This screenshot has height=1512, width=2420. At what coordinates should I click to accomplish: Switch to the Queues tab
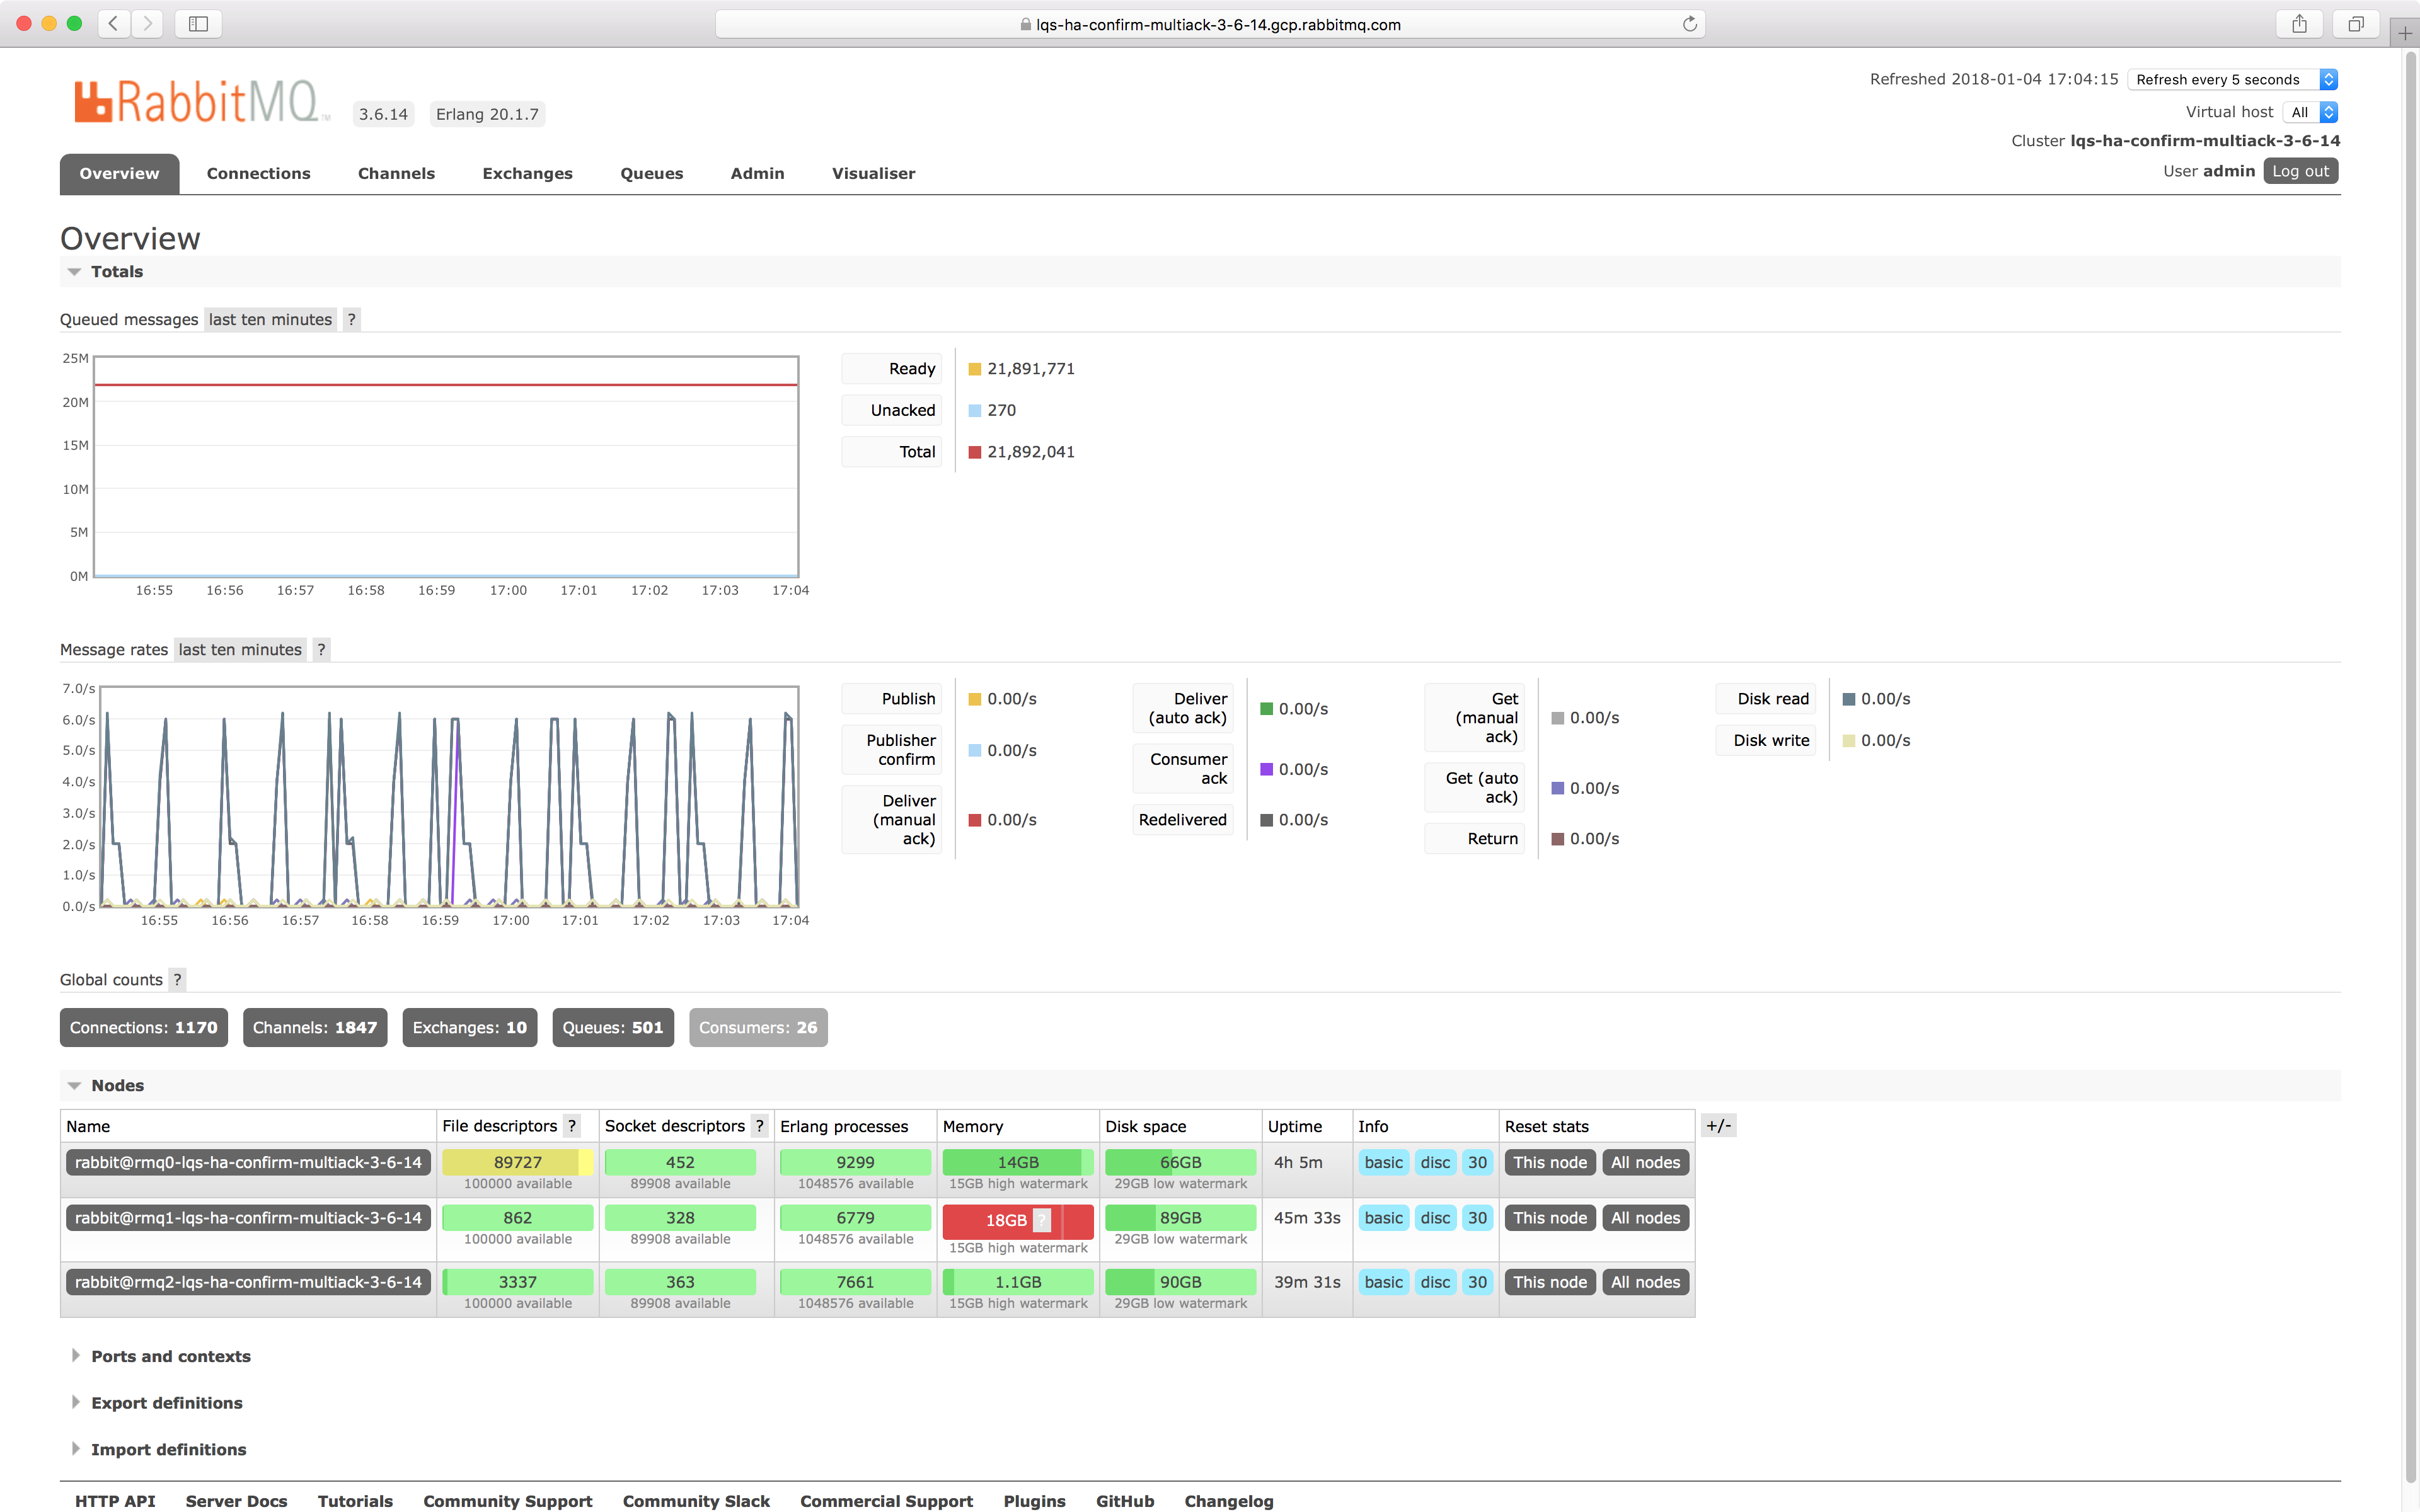(x=651, y=173)
